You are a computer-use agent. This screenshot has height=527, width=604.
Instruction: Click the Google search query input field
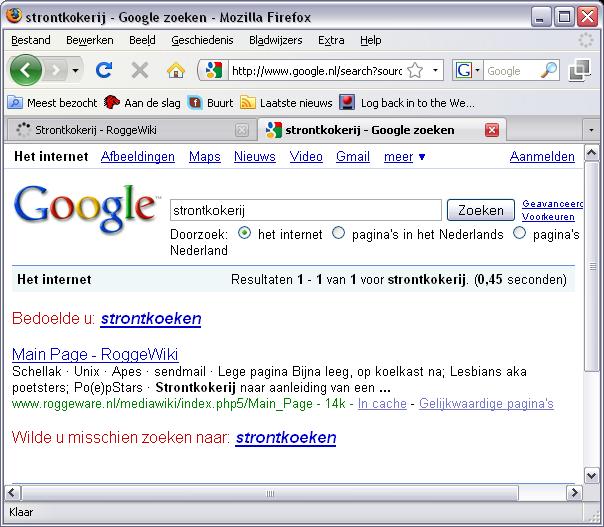pos(305,211)
